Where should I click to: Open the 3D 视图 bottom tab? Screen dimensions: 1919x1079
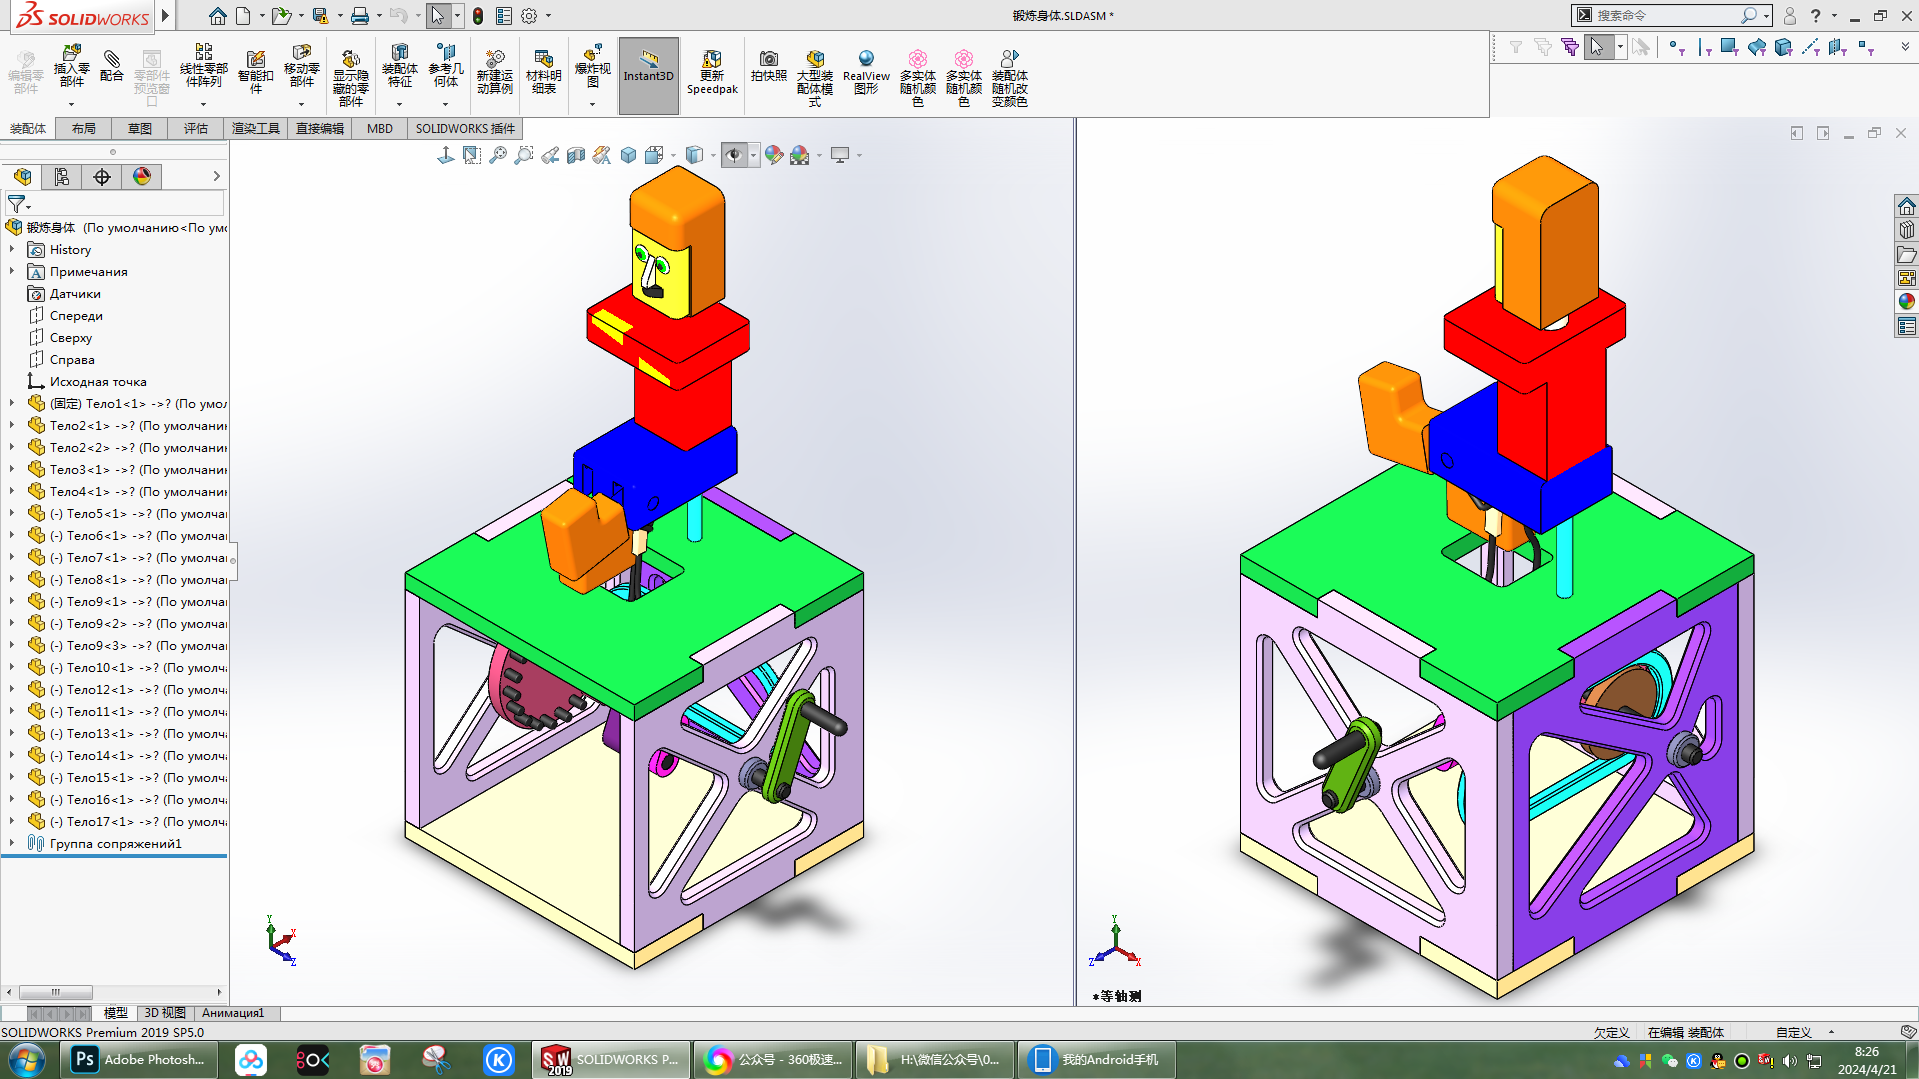coord(165,1013)
